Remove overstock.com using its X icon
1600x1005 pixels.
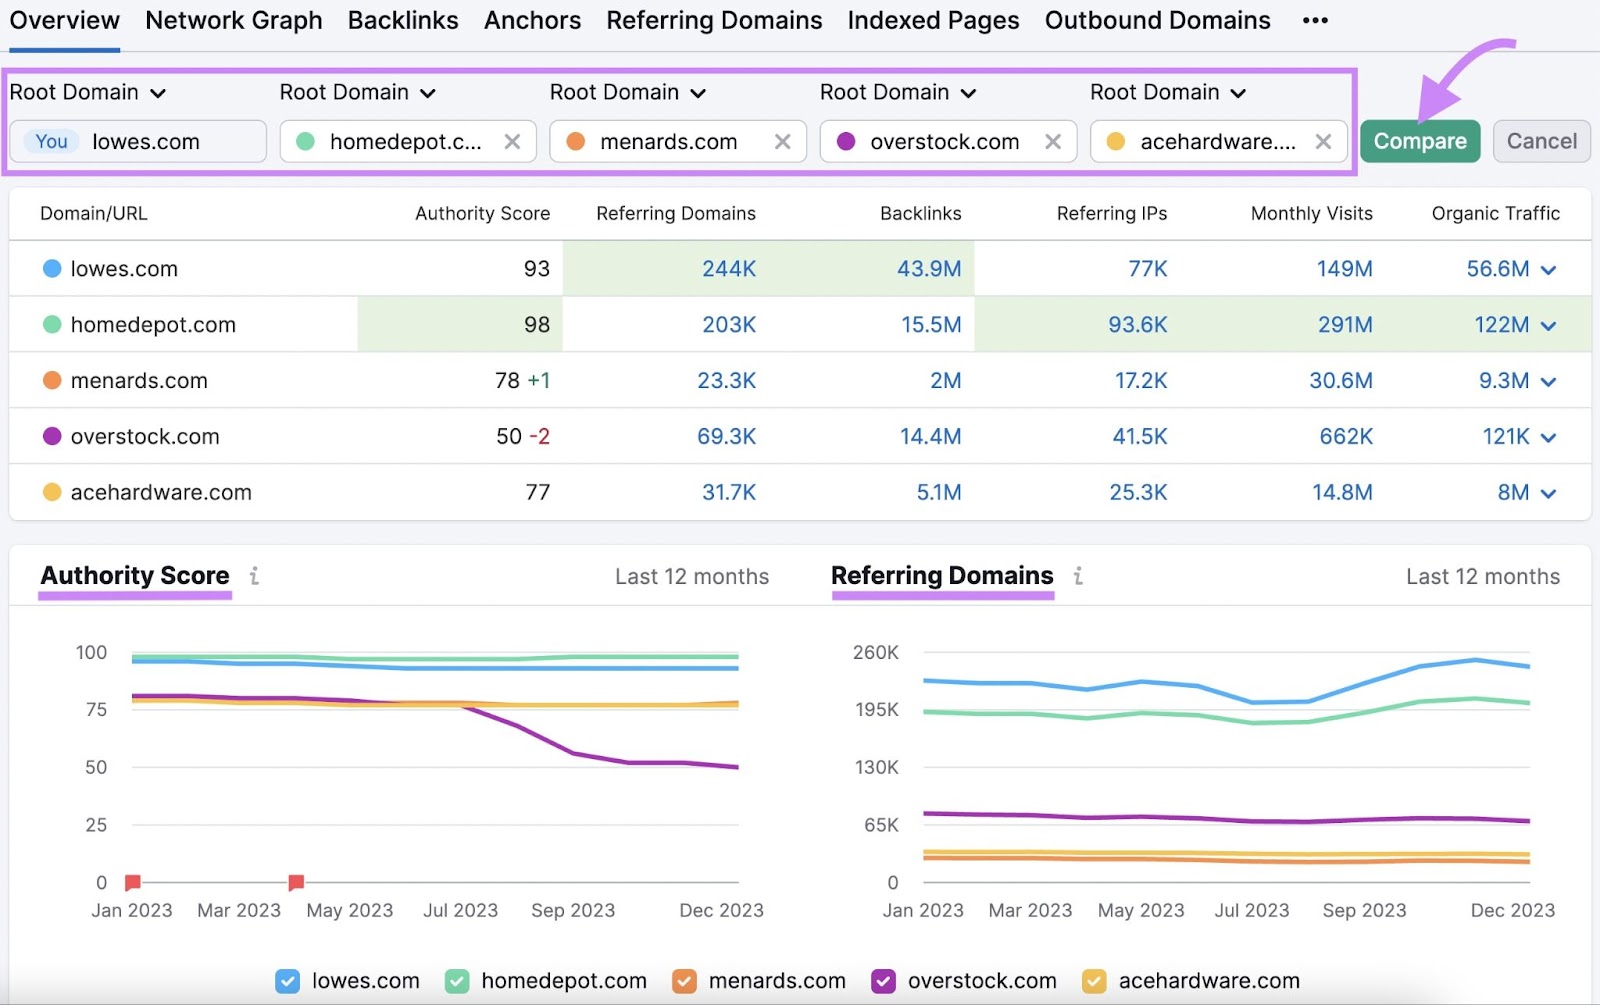(x=1053, y=141)
